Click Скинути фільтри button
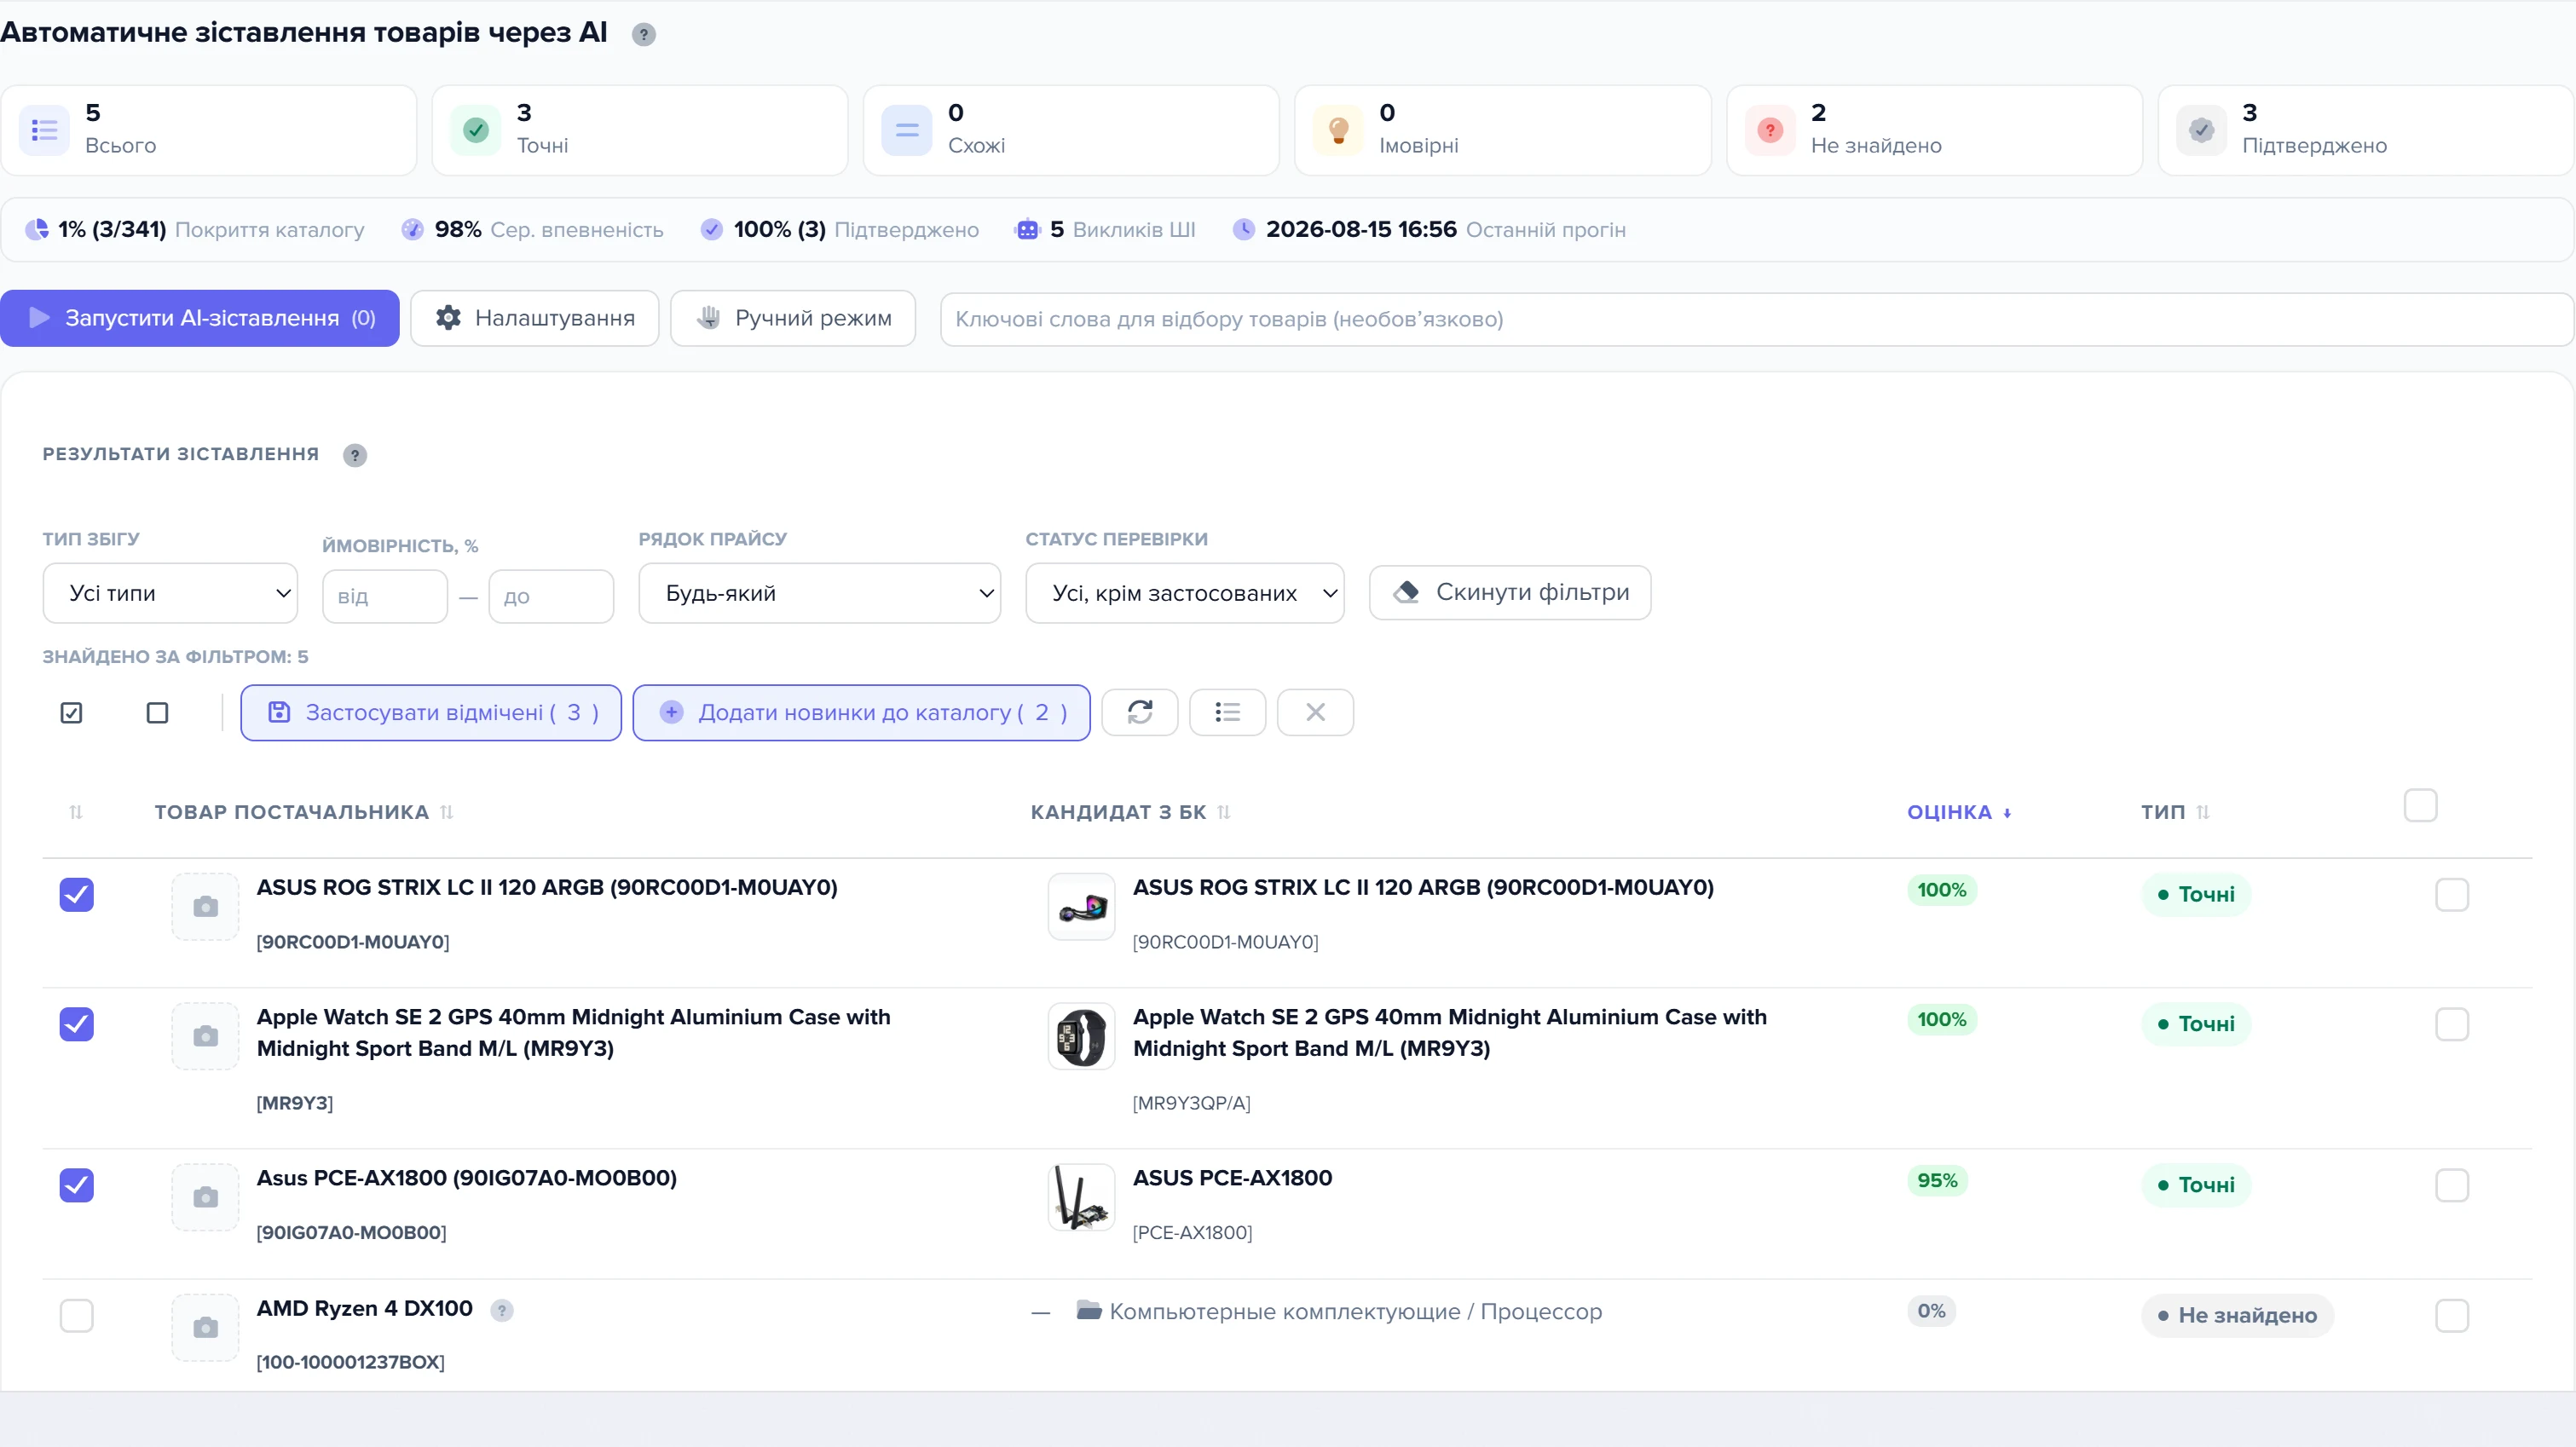 tap(1510, 592)
